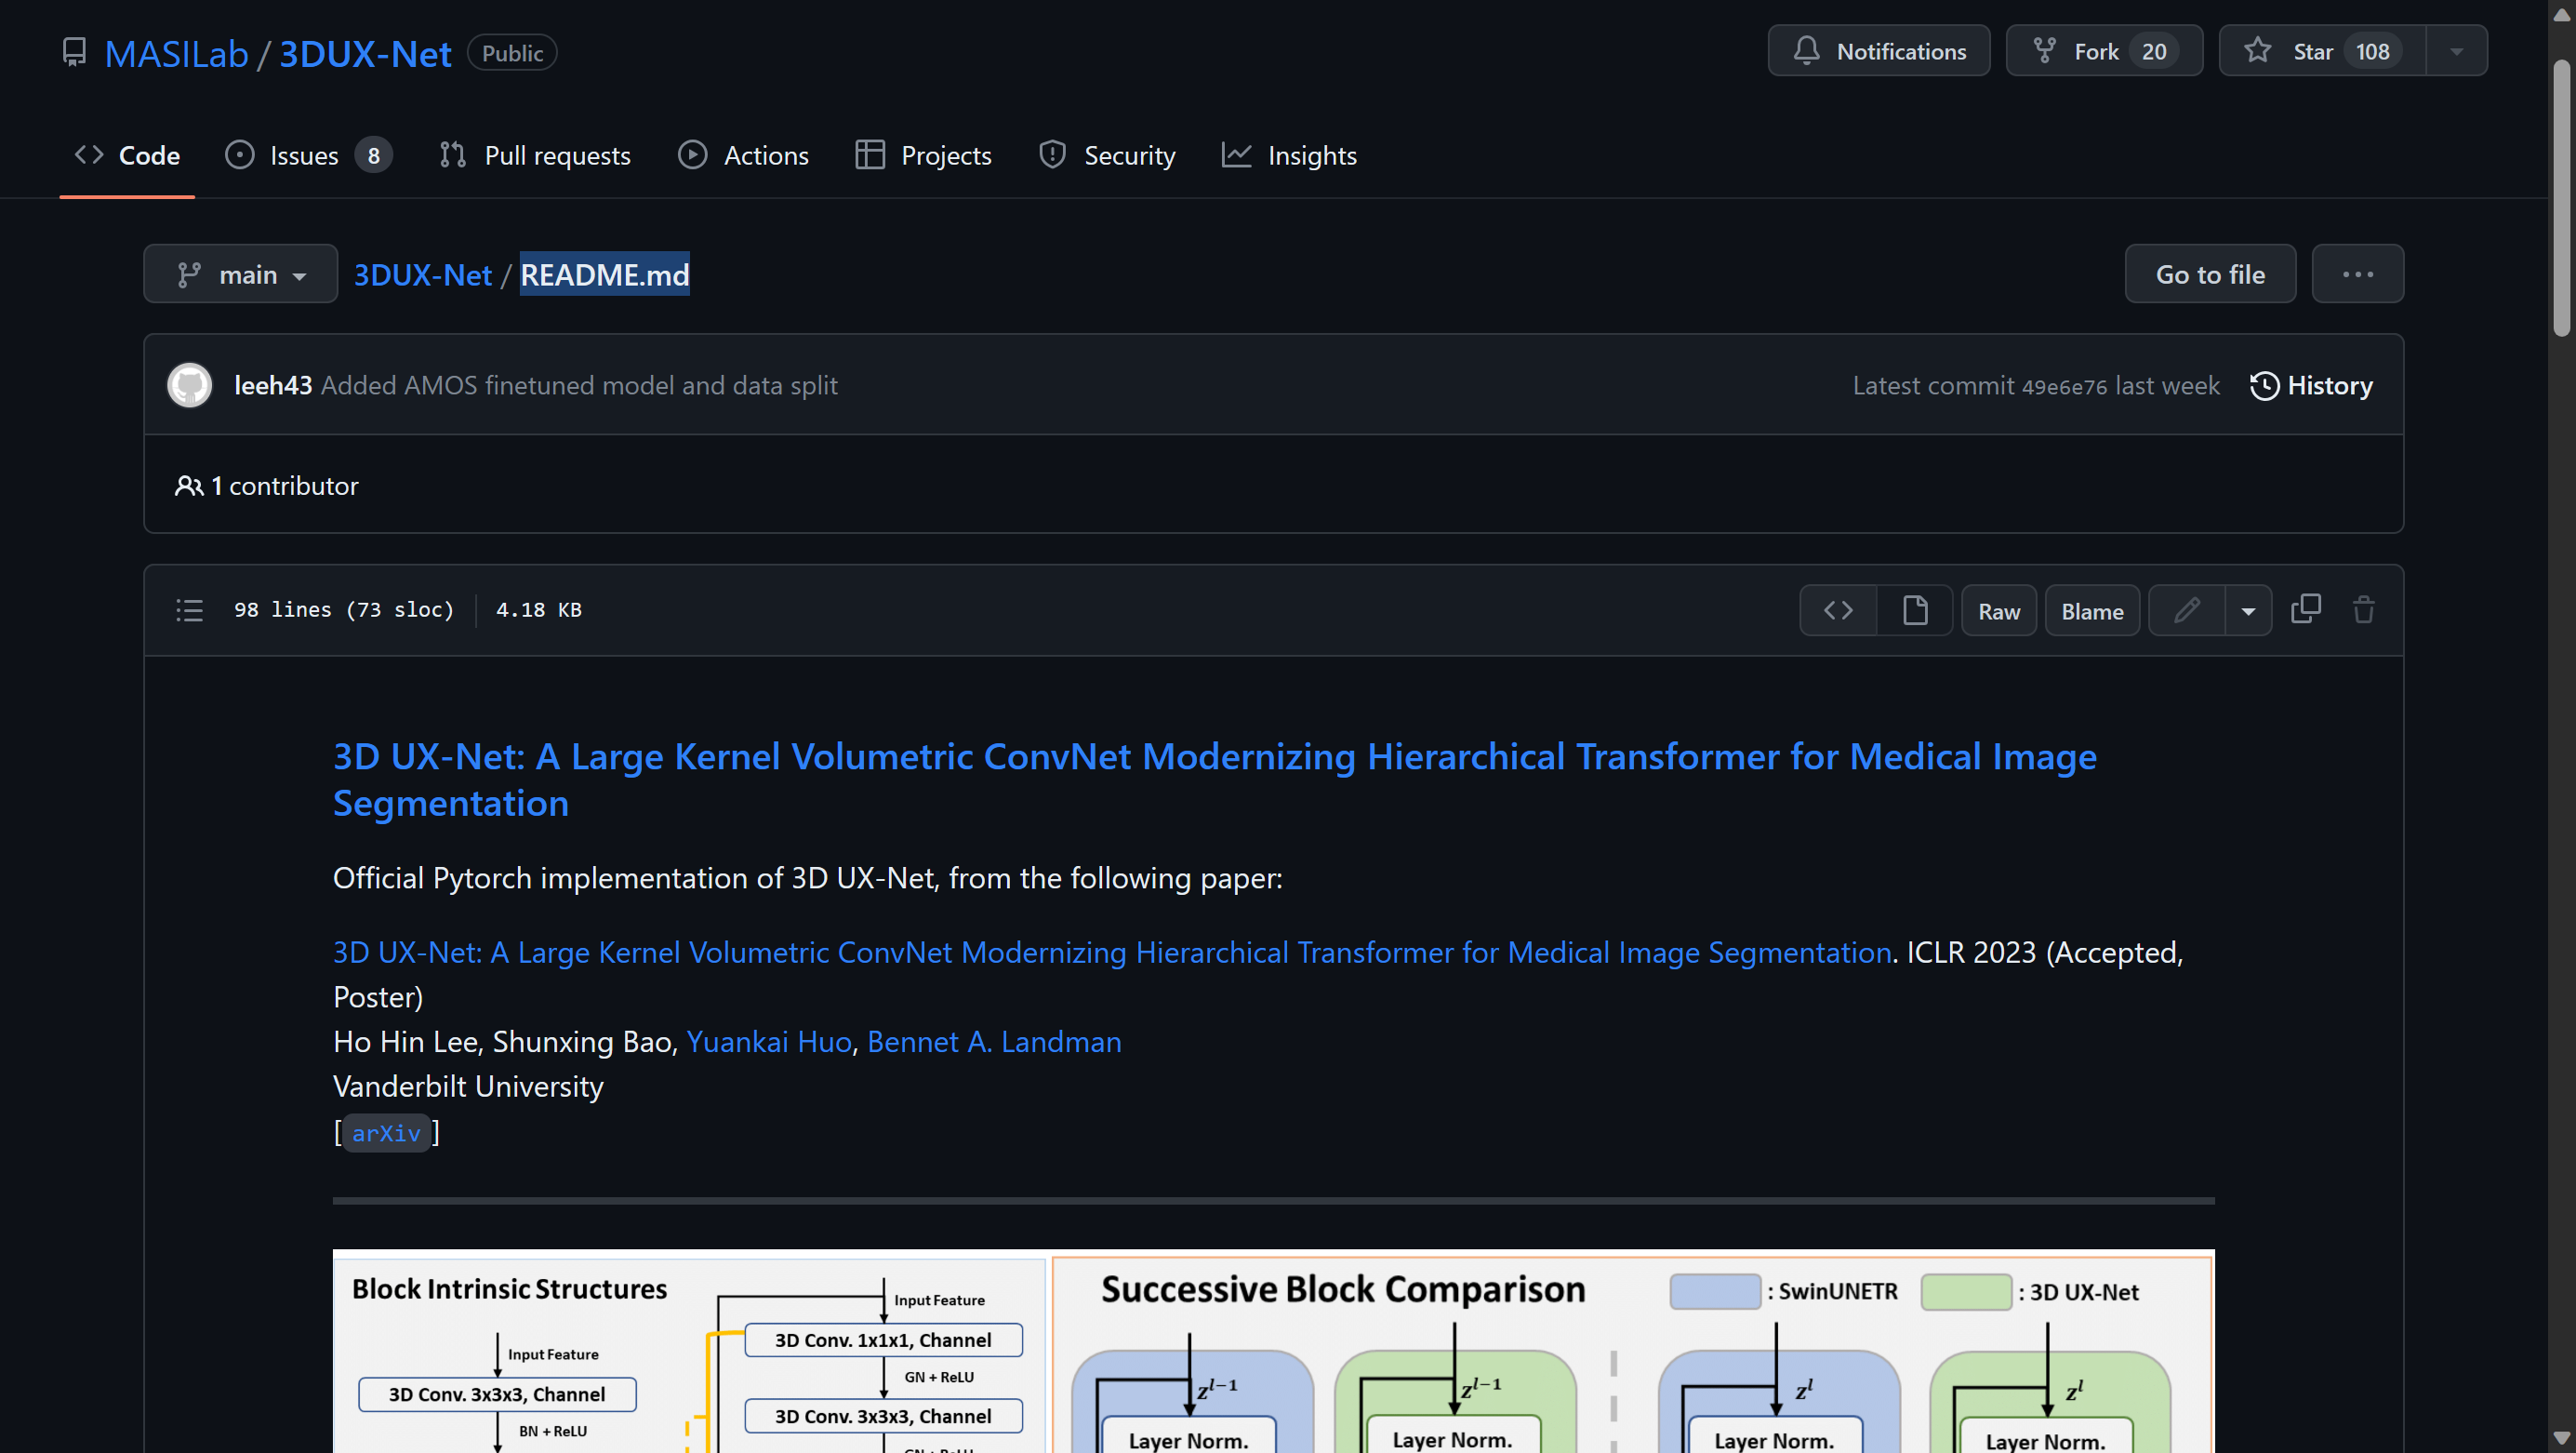The height and width of the screenshot is (1453, 2576).
Task: Click the leeh43 avatar image
Action: (x=189, y=385)
